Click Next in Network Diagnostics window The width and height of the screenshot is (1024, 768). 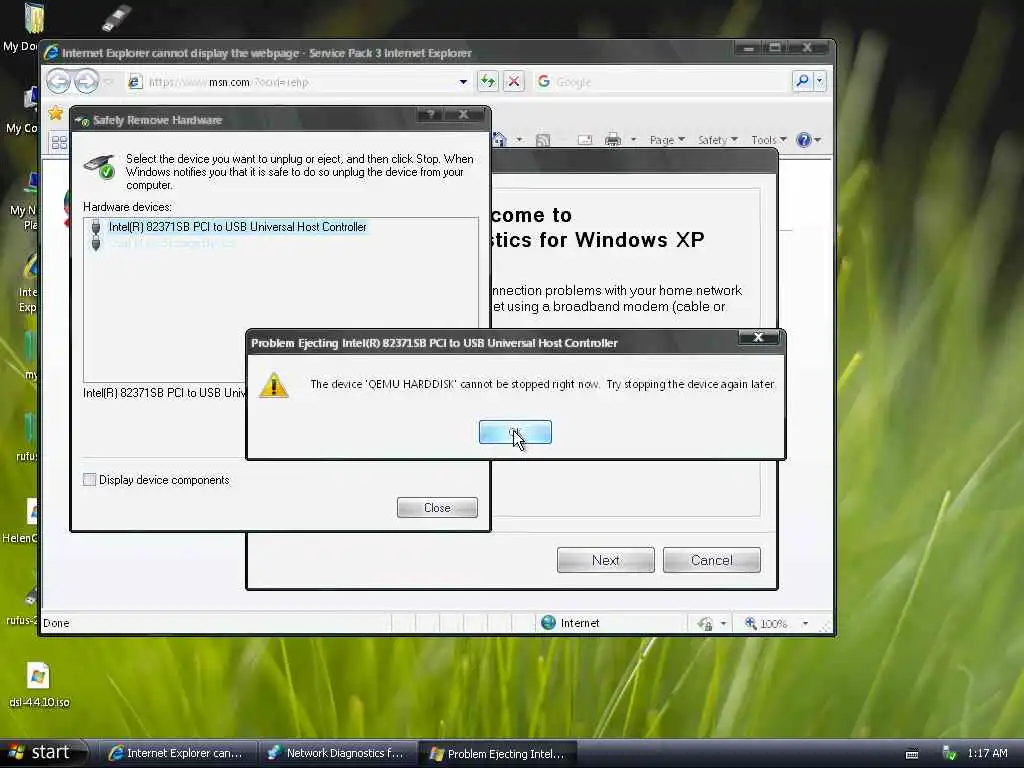[605, 560]
